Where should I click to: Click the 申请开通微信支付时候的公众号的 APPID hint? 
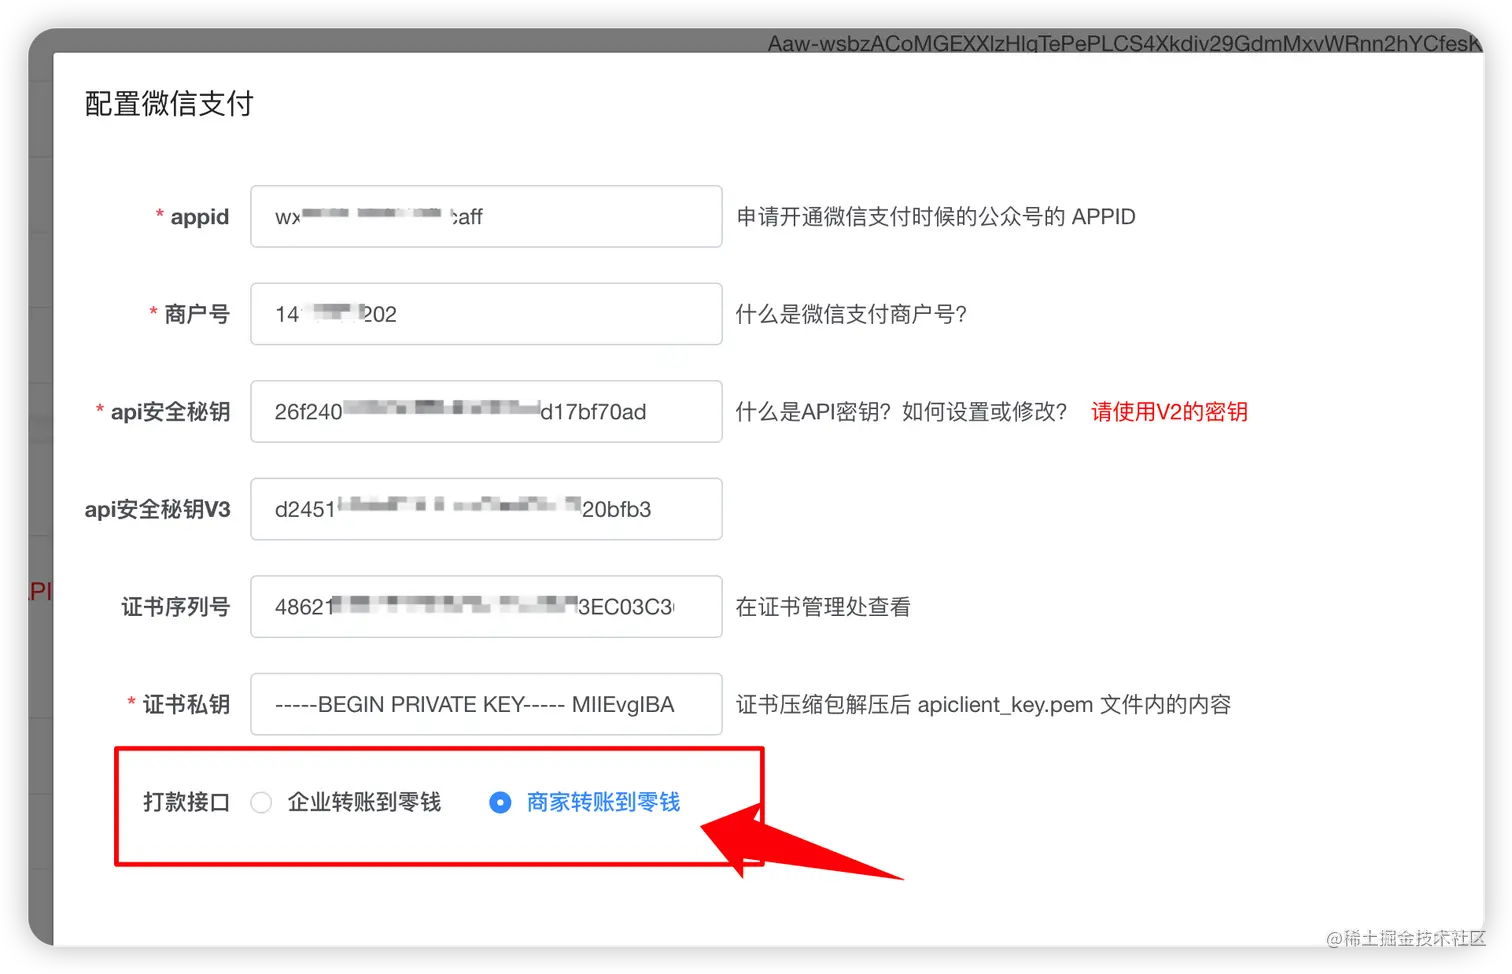coord(936,216)
